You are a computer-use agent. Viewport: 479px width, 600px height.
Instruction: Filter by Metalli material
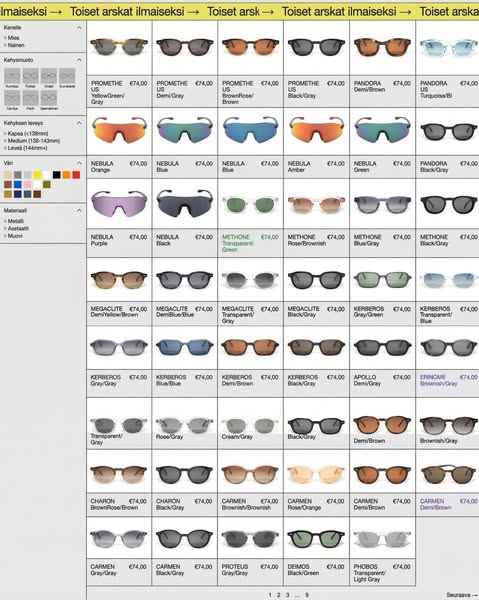click(14, 221)
